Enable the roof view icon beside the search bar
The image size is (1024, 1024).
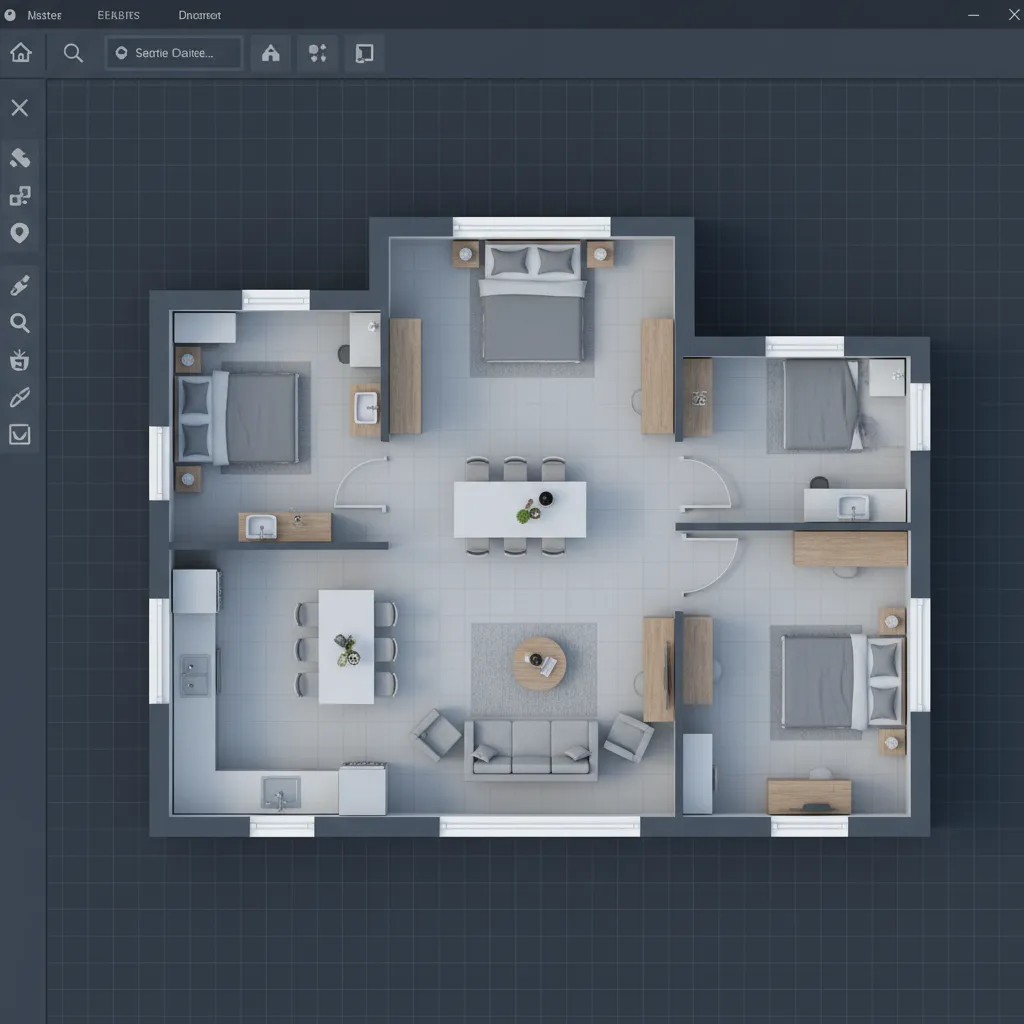270,53
